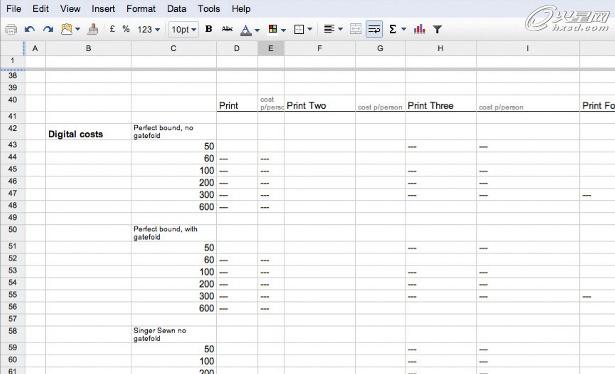Select highlighted column E header
The width and height of the screenshot is (615, 374).
coord(271,48)
